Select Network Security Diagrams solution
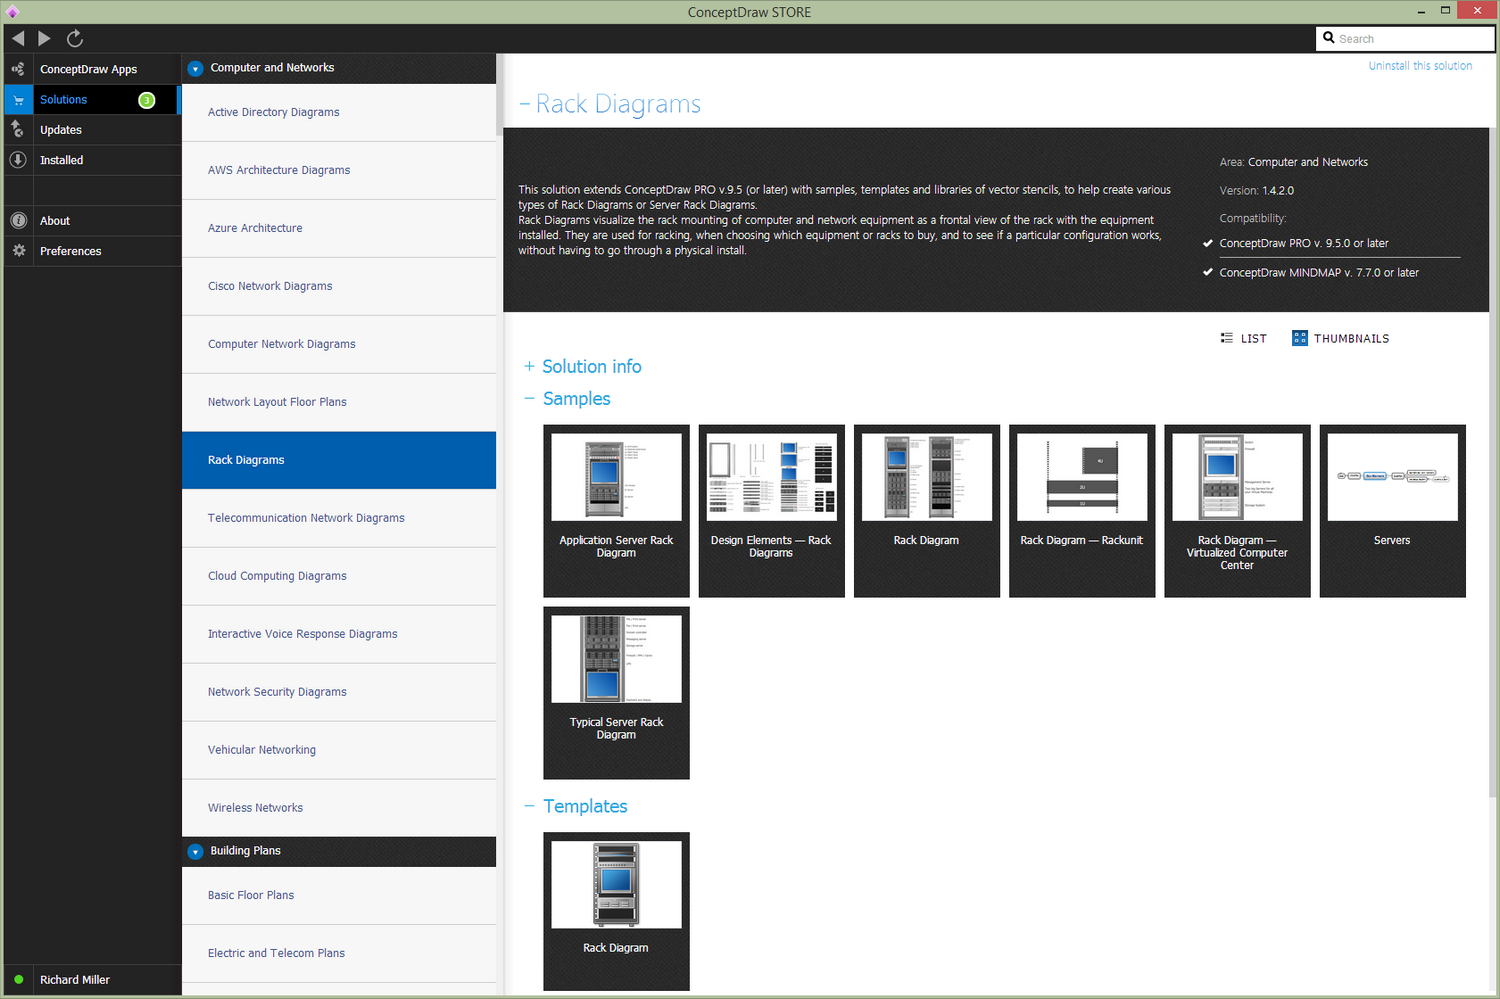Viewport: 1500px width, 999px height. tap(339, 693)
